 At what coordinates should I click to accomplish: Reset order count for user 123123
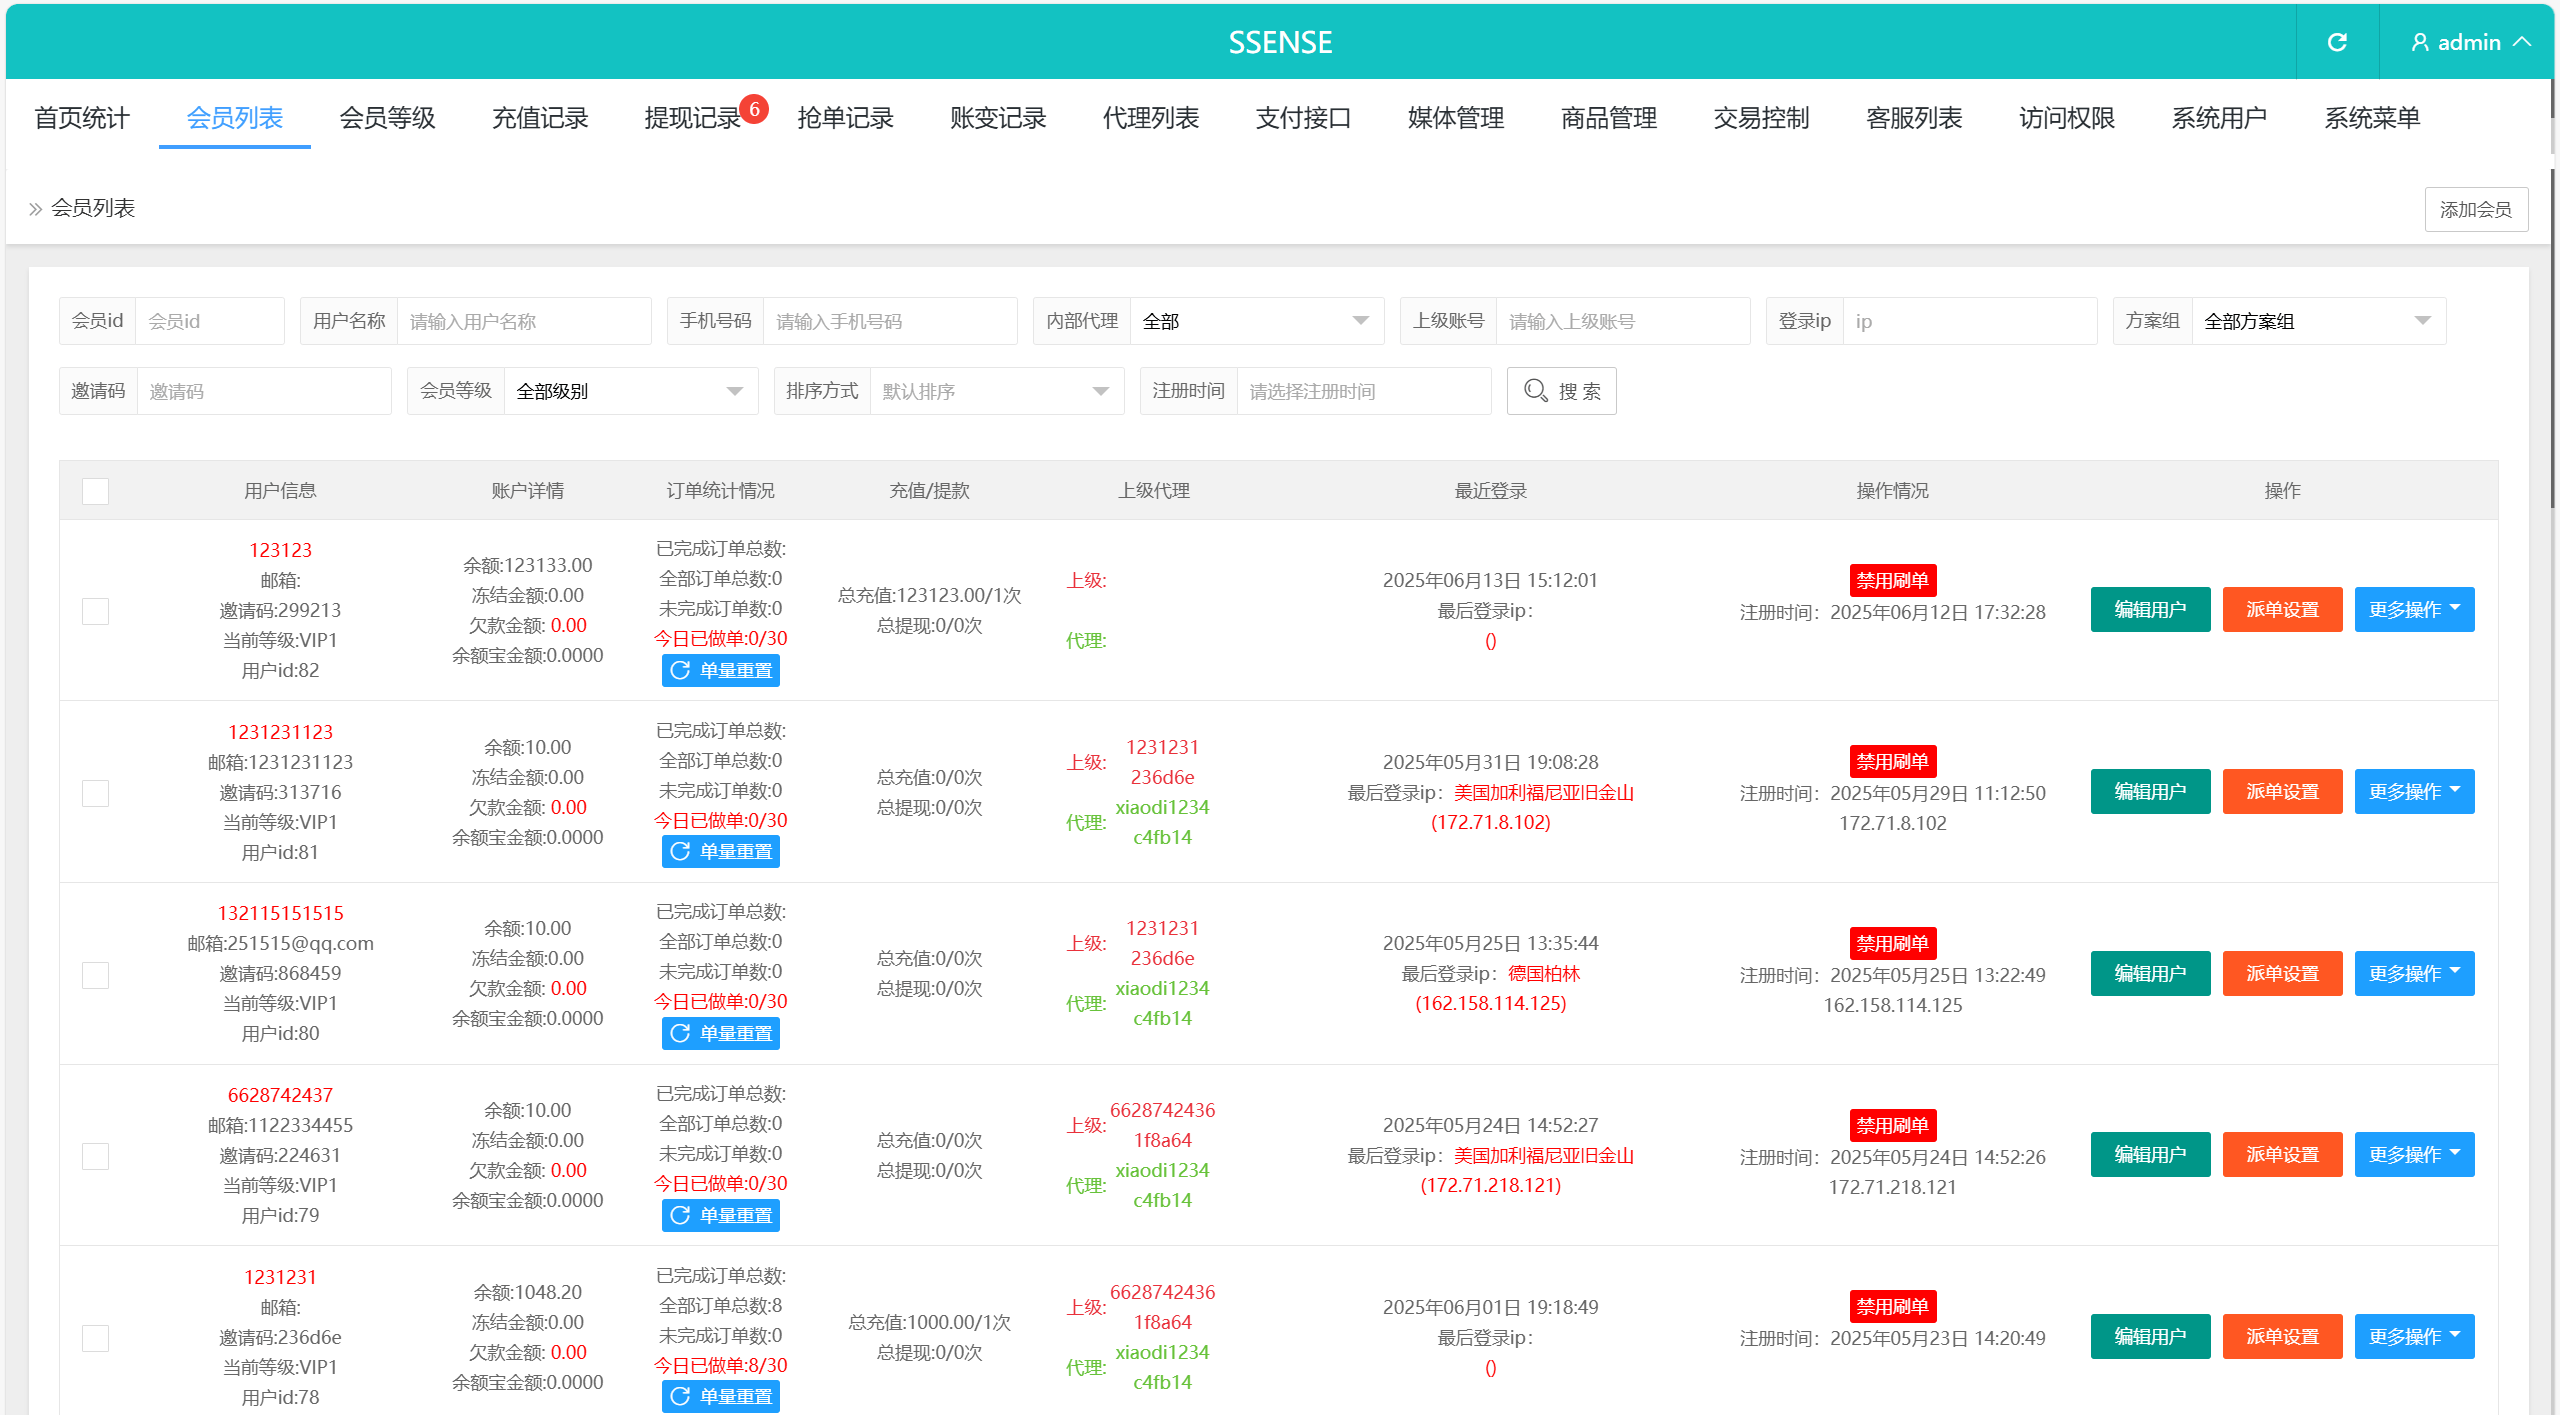(x=720, y=670)
